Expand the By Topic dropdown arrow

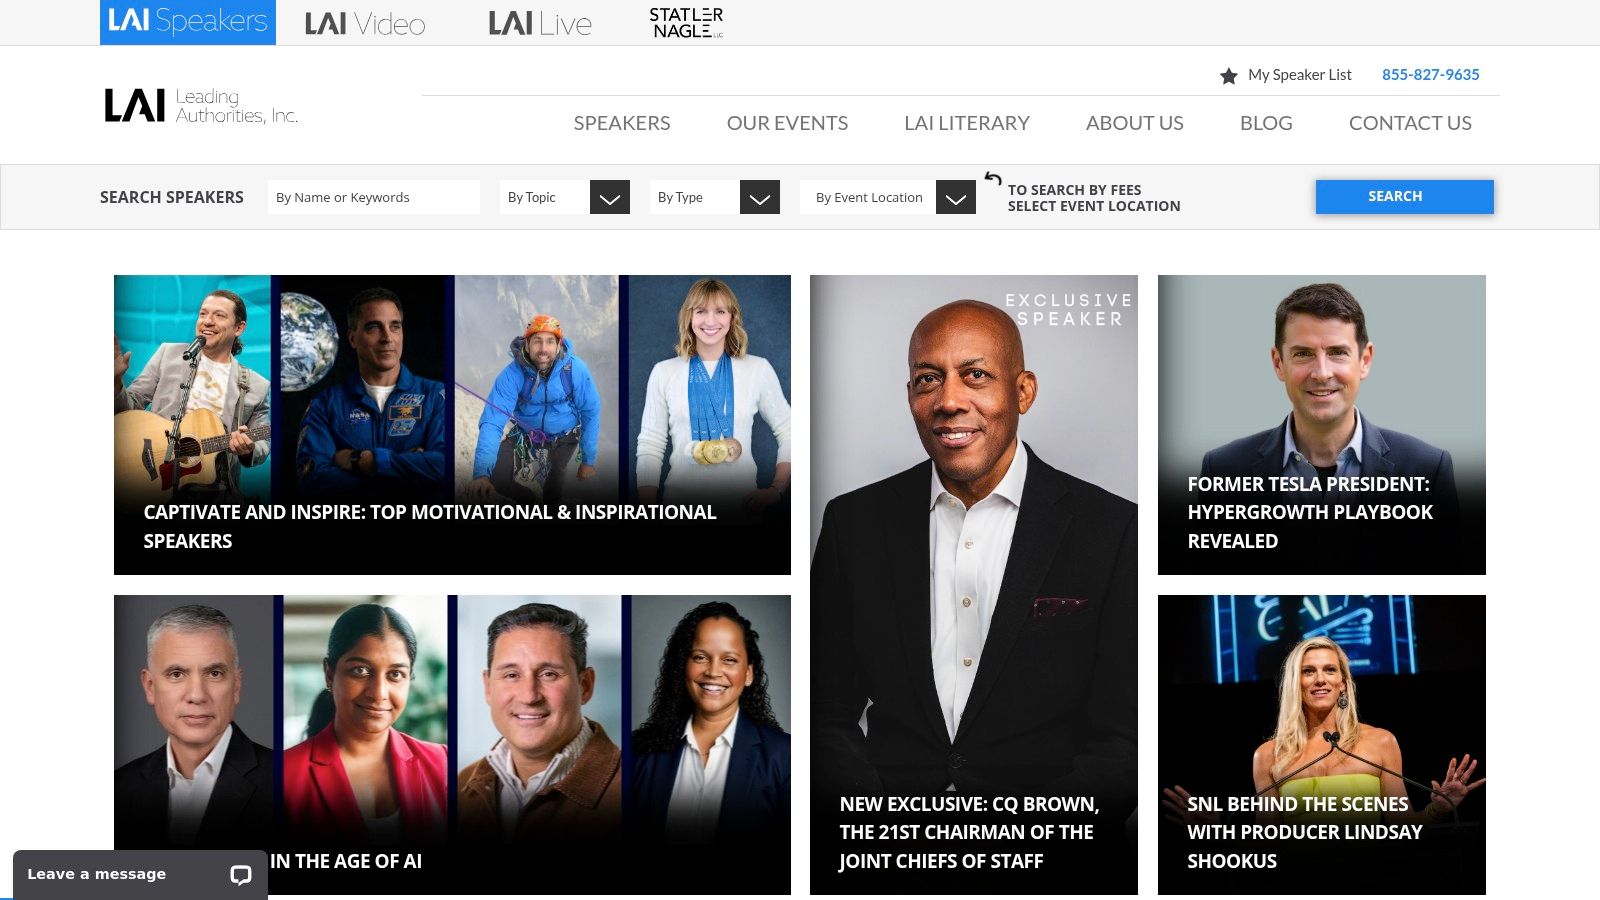point(610,197)
